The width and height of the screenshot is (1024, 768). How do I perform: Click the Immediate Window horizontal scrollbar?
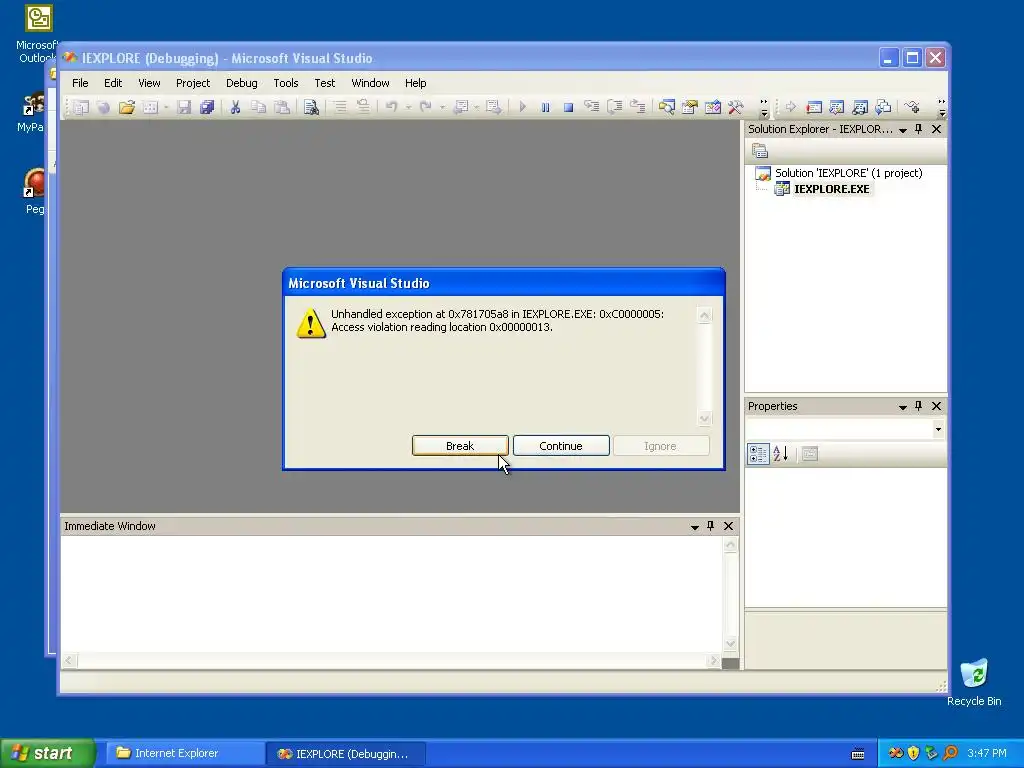coord(391,661)
